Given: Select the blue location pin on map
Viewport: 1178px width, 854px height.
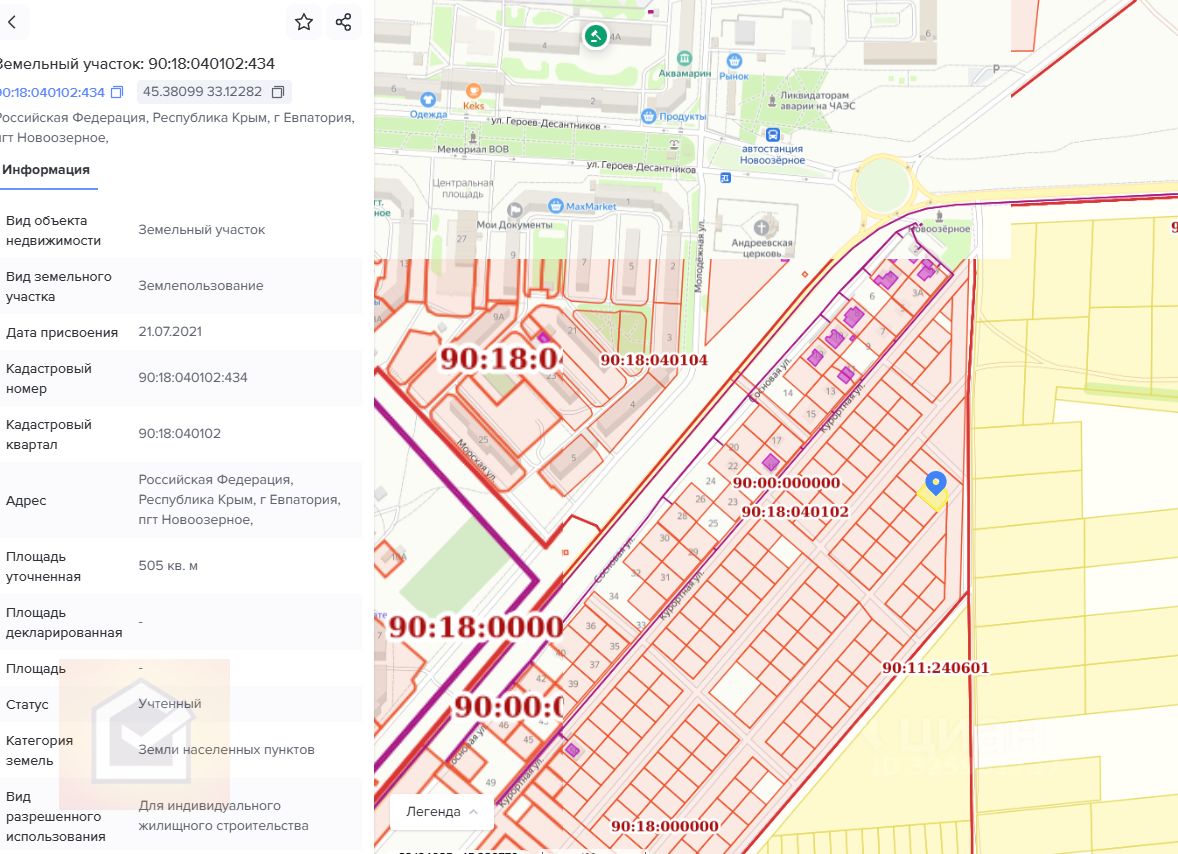Looking at the screenshot, I should pos(935,482).
